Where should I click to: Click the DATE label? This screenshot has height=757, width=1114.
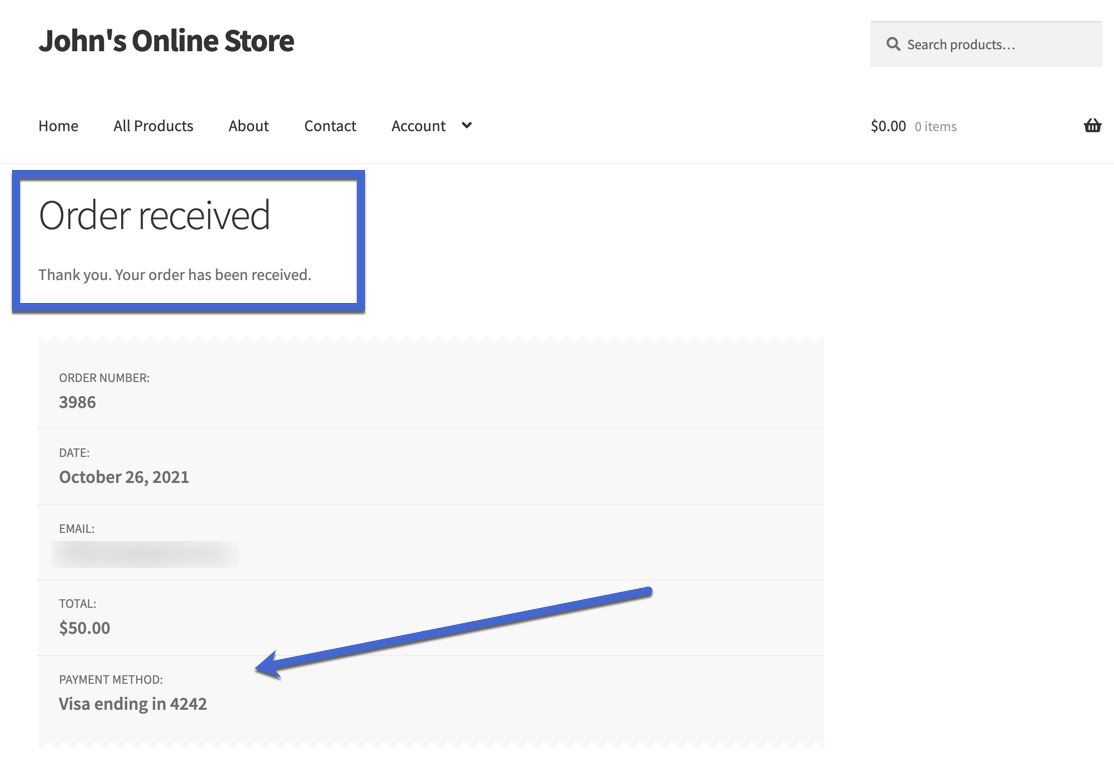74,452
